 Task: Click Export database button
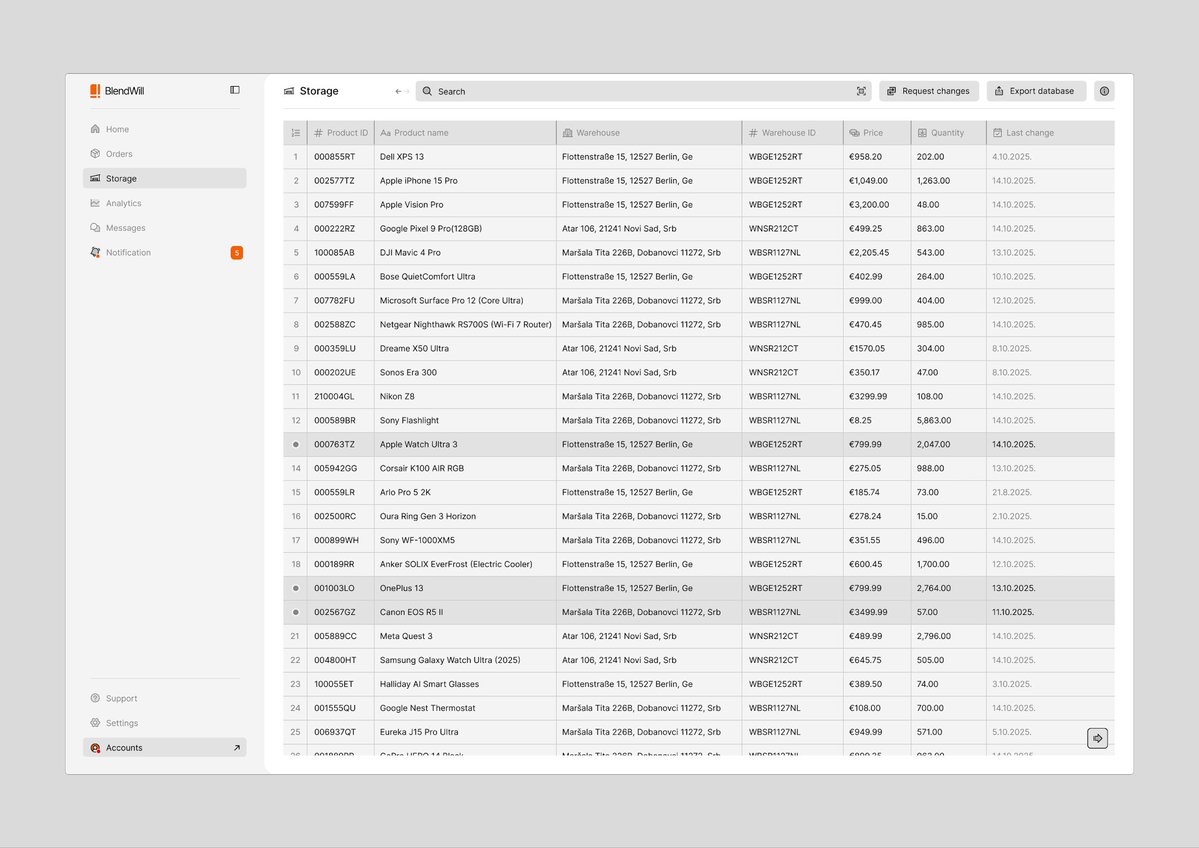pos(1036,91)
